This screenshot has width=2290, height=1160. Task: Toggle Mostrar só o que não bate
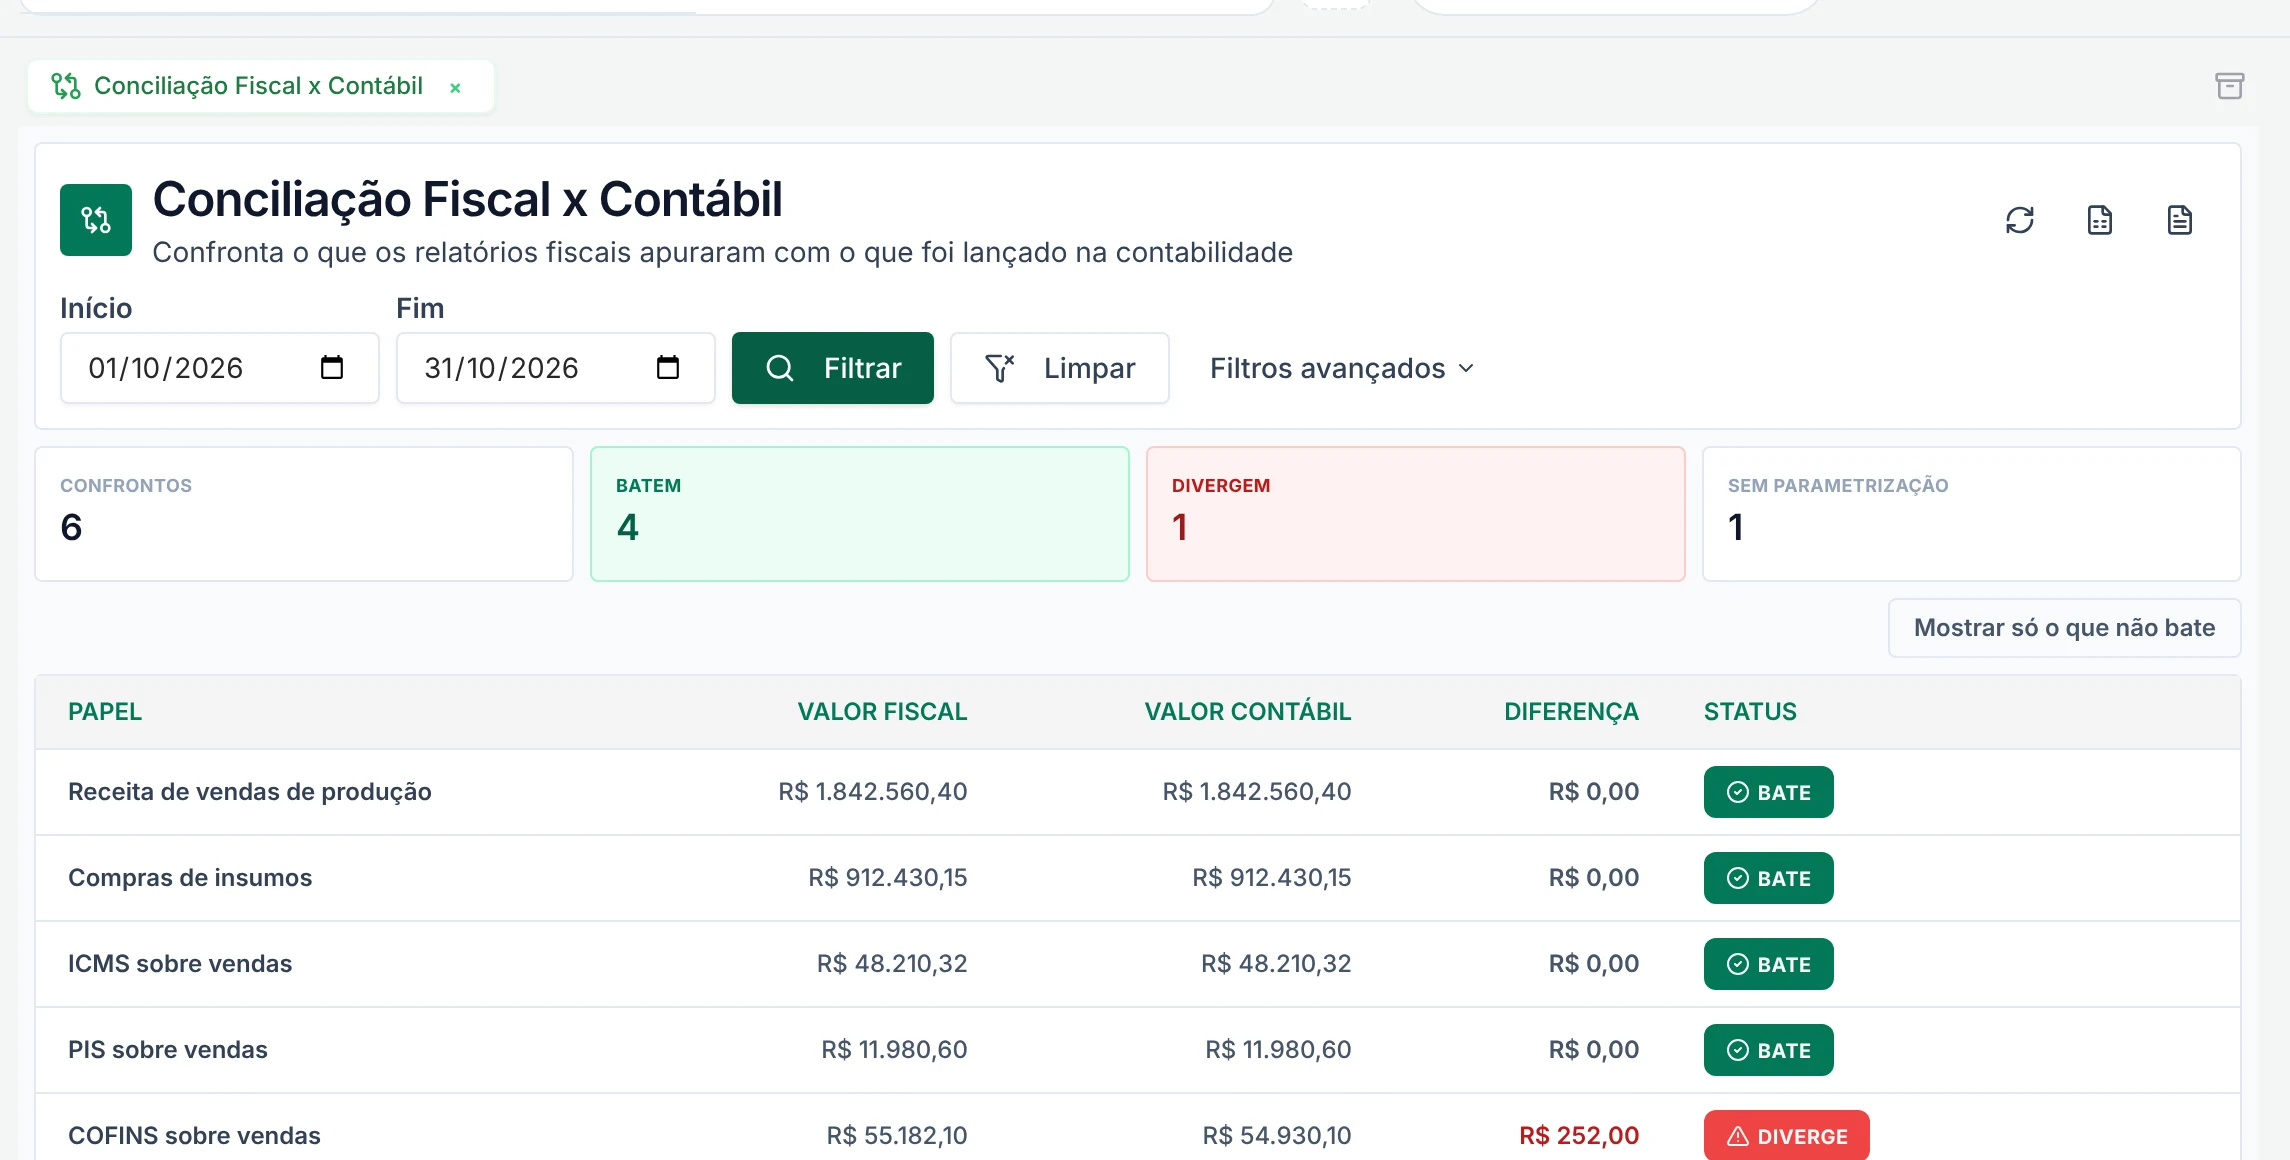[x=2064, y=628]
